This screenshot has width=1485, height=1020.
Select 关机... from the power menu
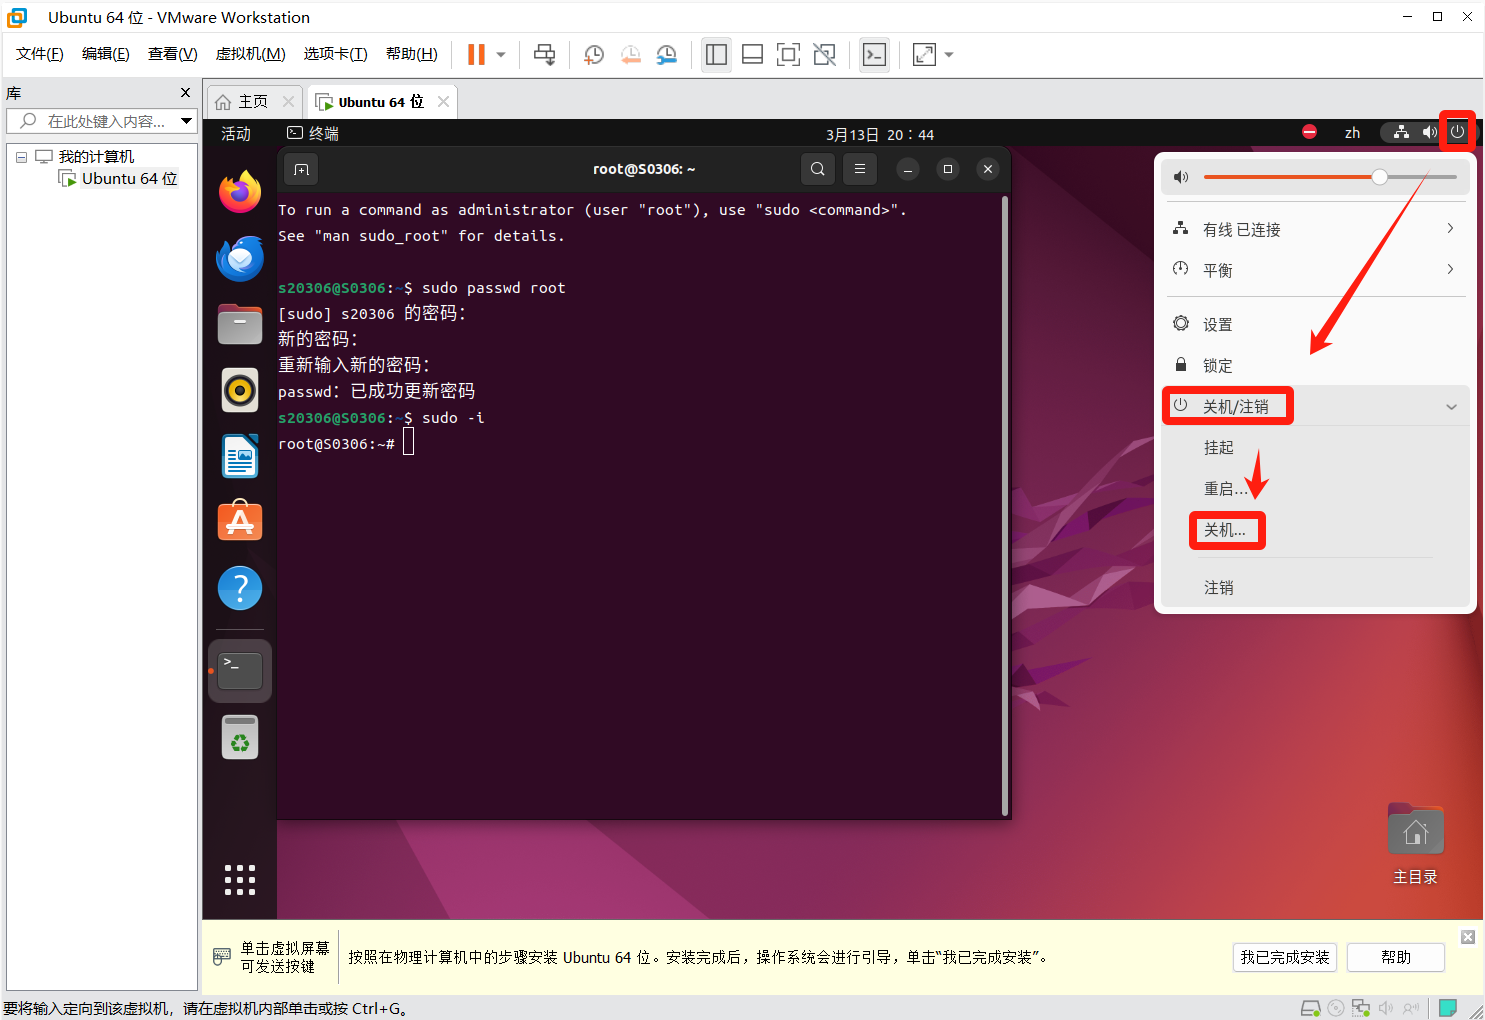[1225, 530]
